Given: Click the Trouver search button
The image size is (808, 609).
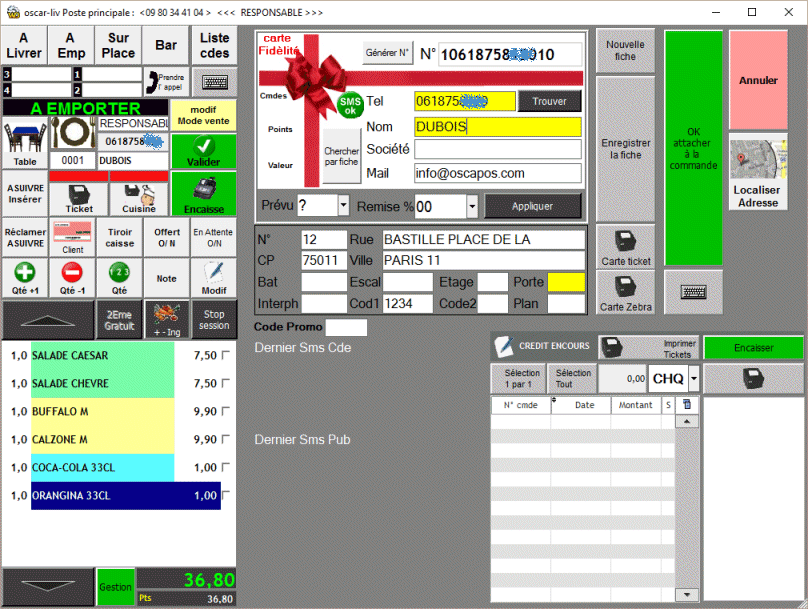Looking at the screenshot, I should pos(549,101).
